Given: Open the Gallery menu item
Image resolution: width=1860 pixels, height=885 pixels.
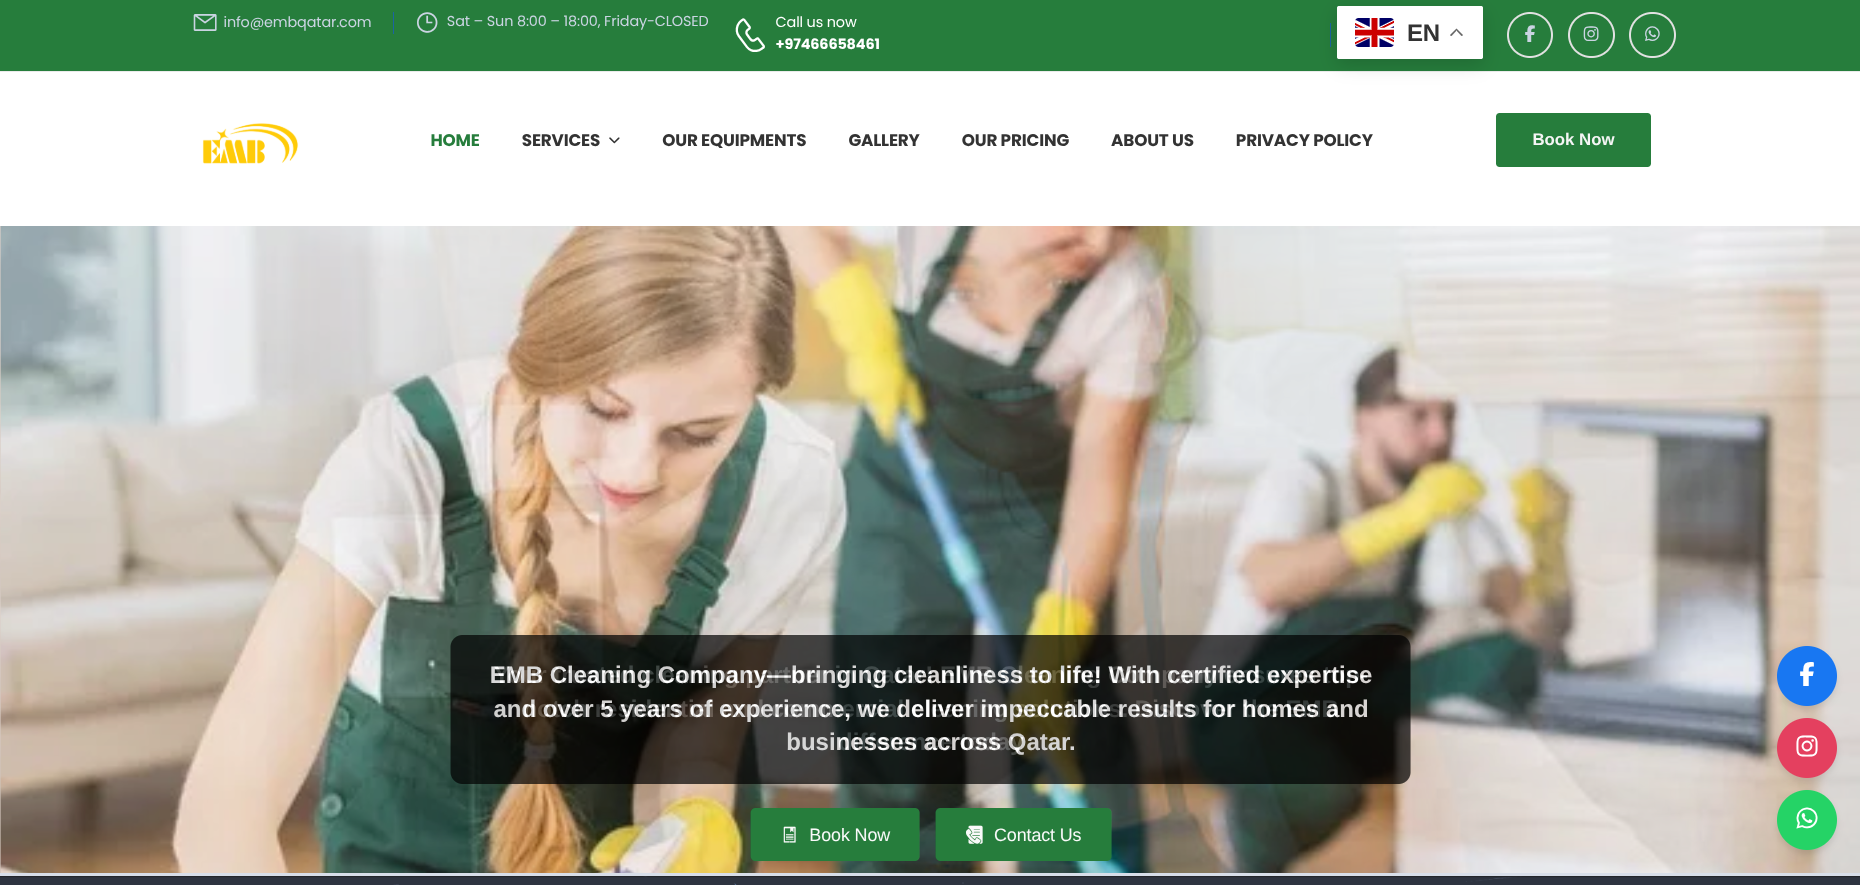Looking at the screenshot, I should tap(884, 140).
